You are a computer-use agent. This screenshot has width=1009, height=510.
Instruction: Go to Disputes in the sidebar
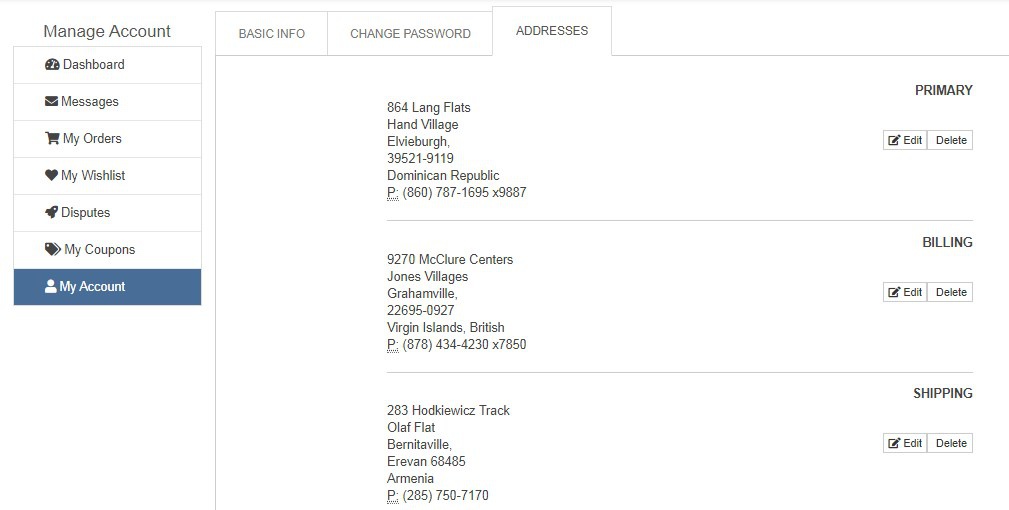85,213
